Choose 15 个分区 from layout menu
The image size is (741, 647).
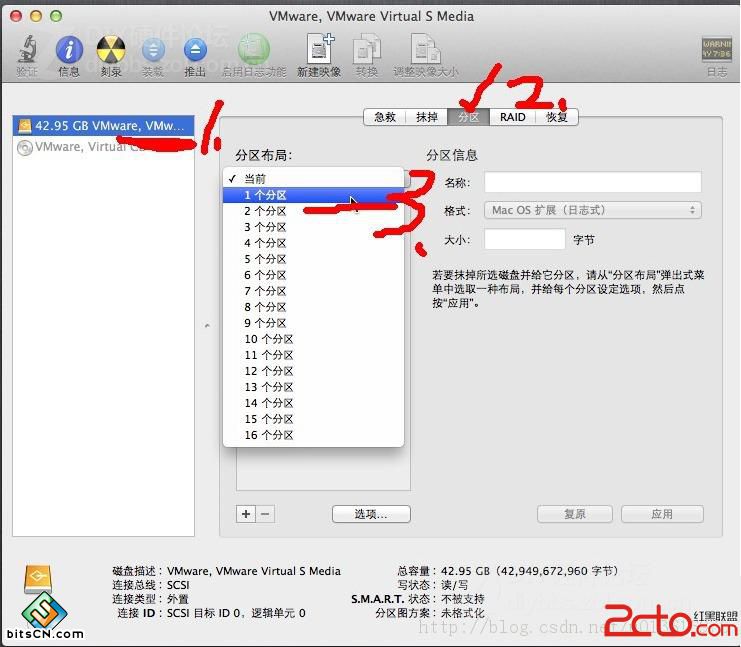[313, 419]
